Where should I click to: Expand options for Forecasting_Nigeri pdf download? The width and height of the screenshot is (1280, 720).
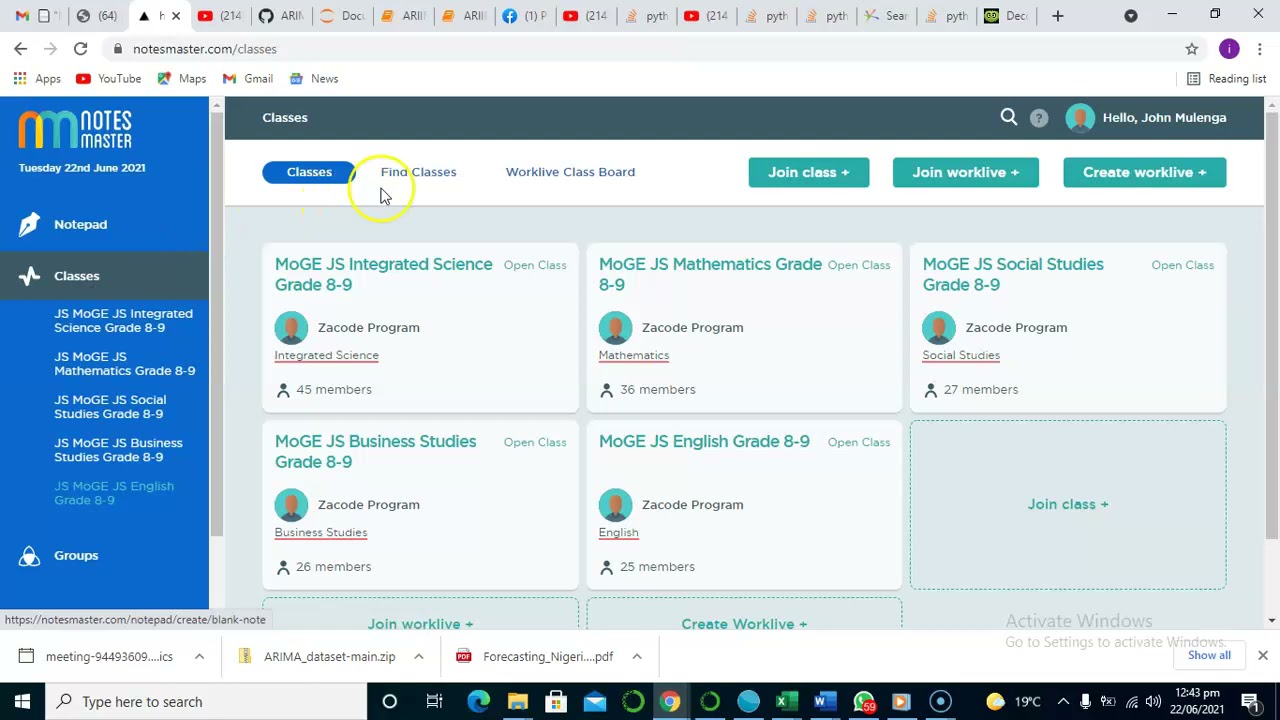[x=636, y=656]
